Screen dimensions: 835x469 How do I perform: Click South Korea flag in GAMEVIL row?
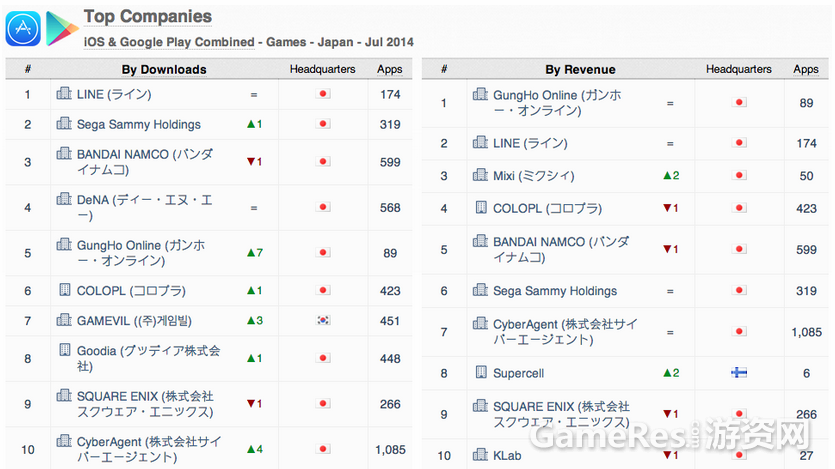(x=323, y=320)
